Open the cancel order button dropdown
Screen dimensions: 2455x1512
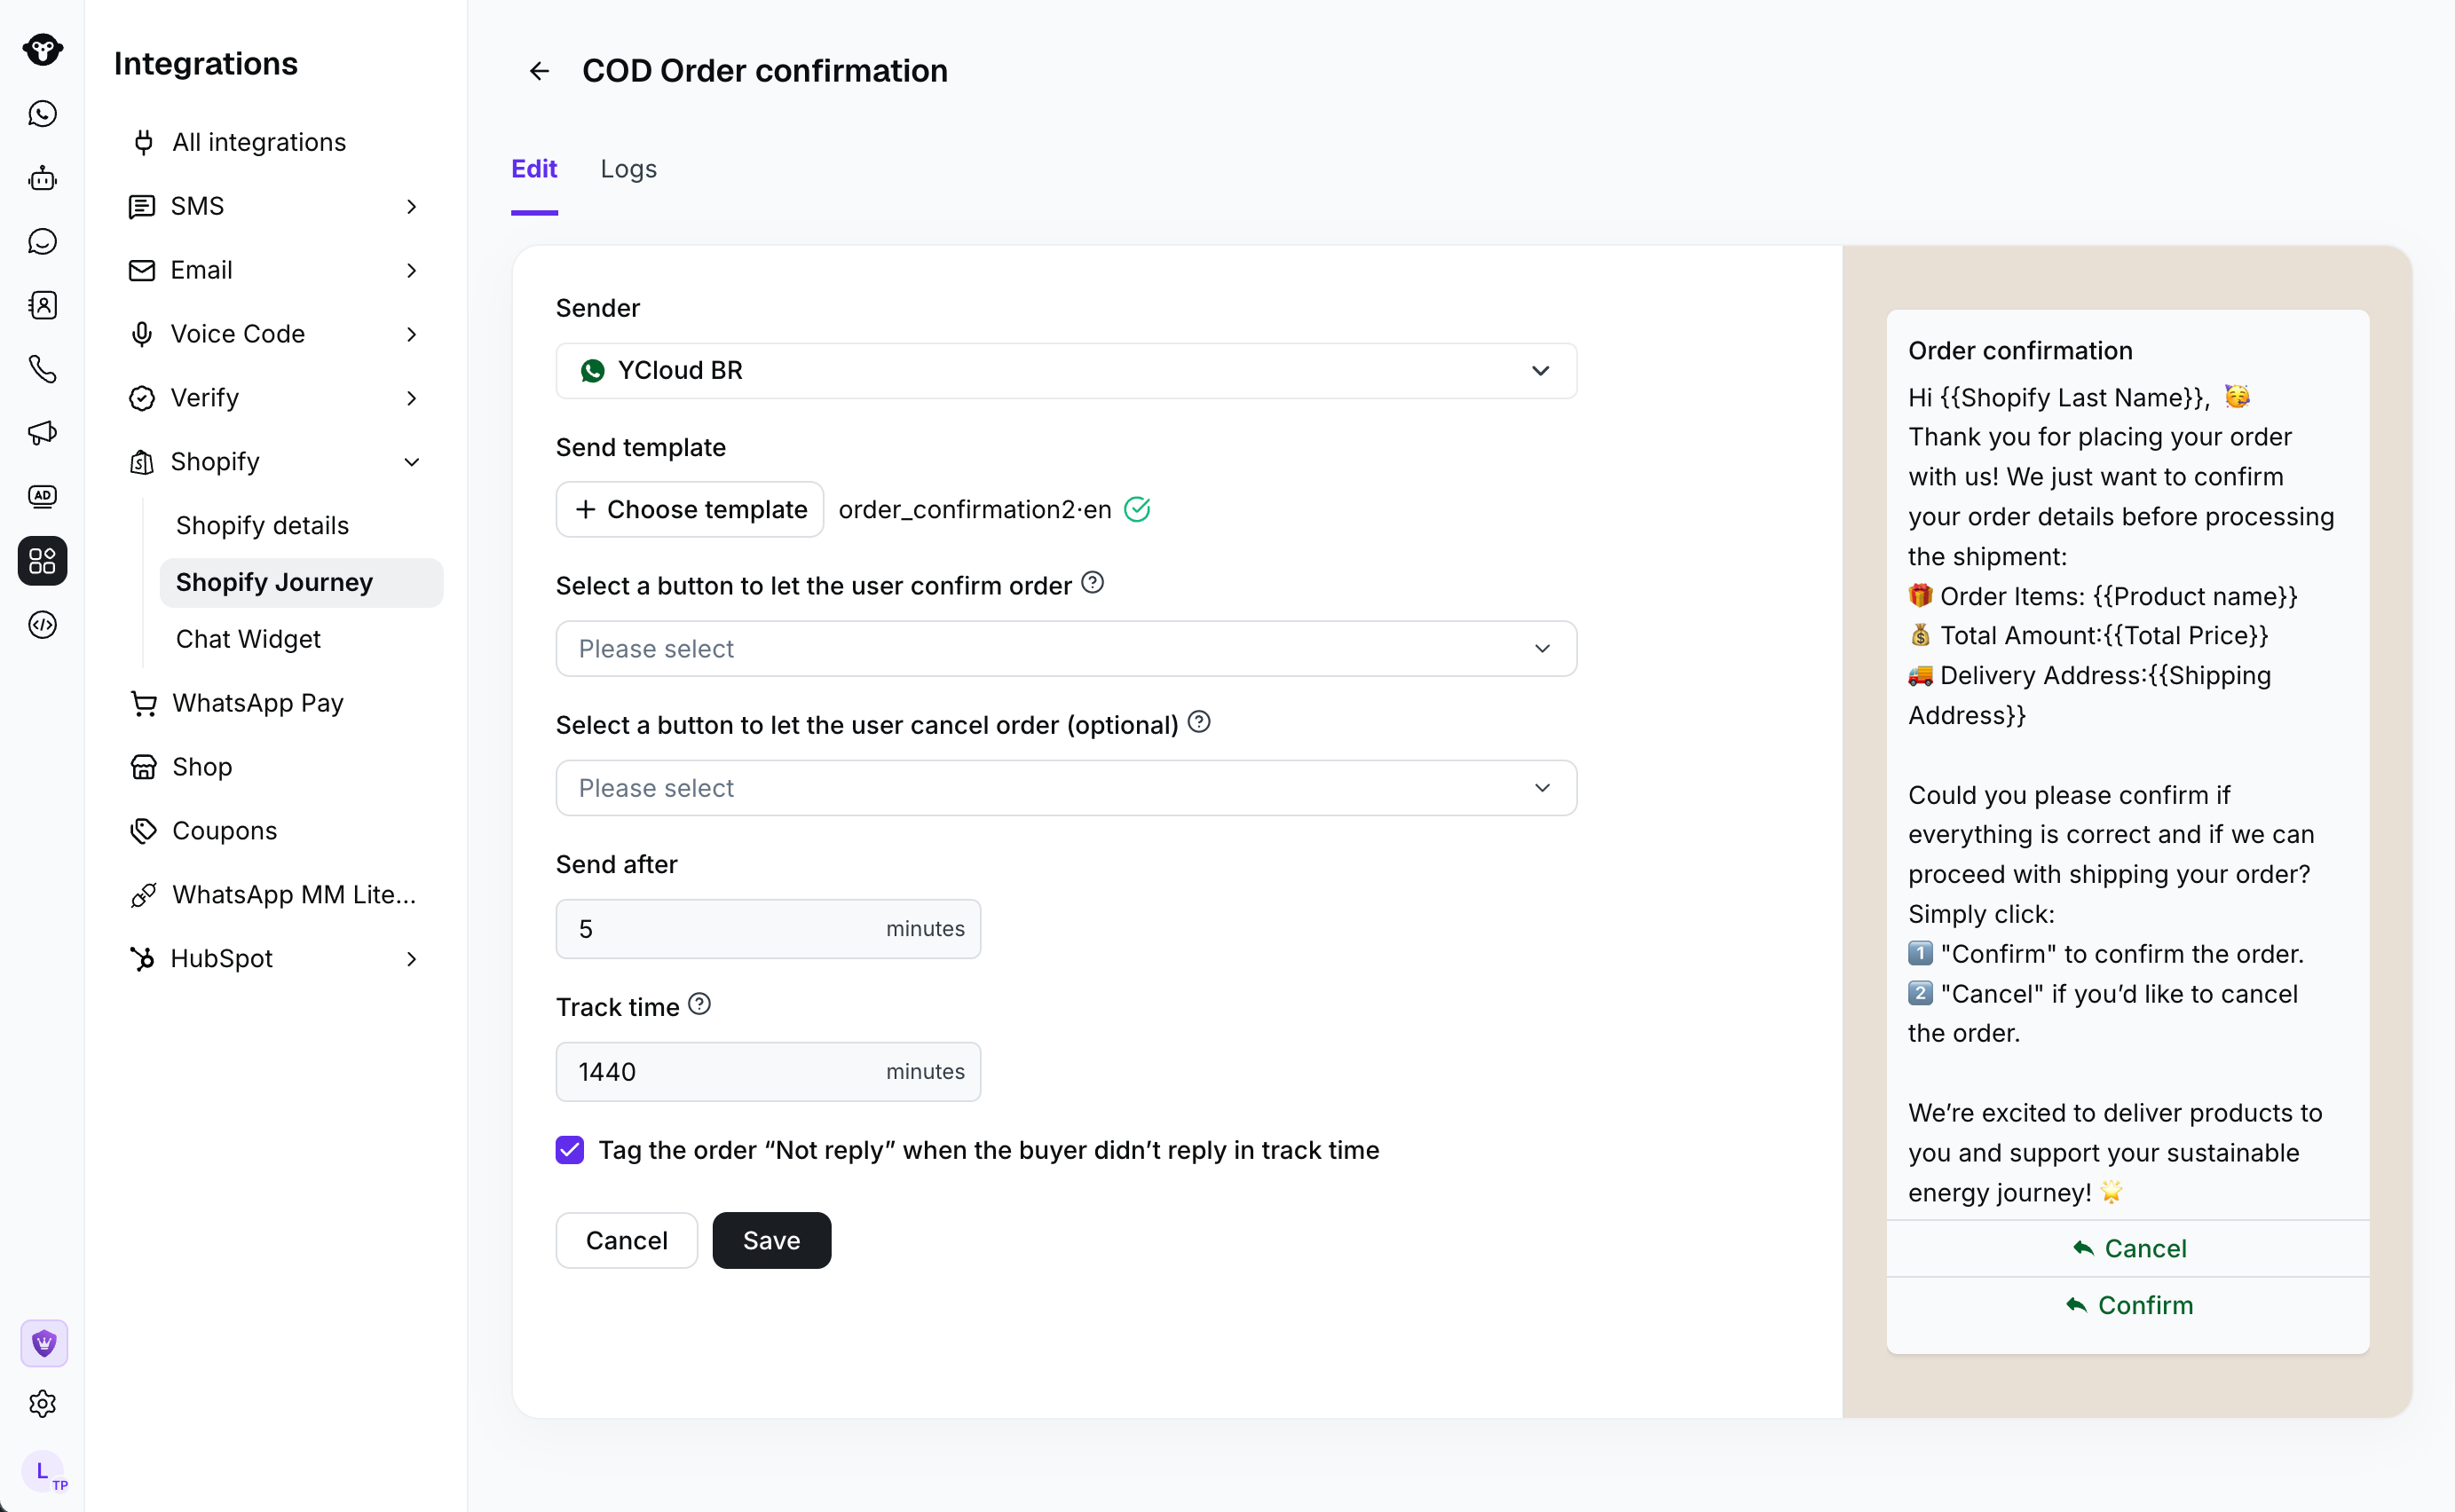tap(1066, 788)
